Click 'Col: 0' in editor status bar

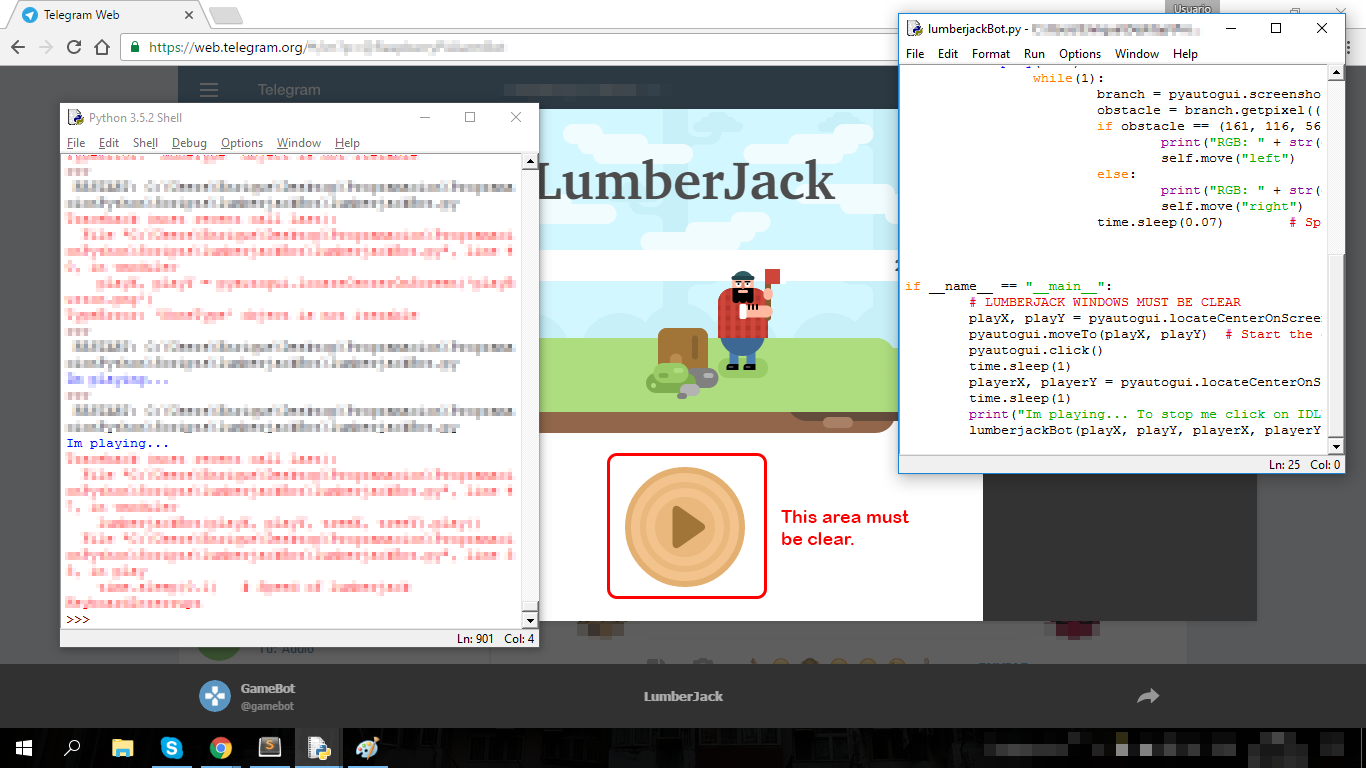1326,465
